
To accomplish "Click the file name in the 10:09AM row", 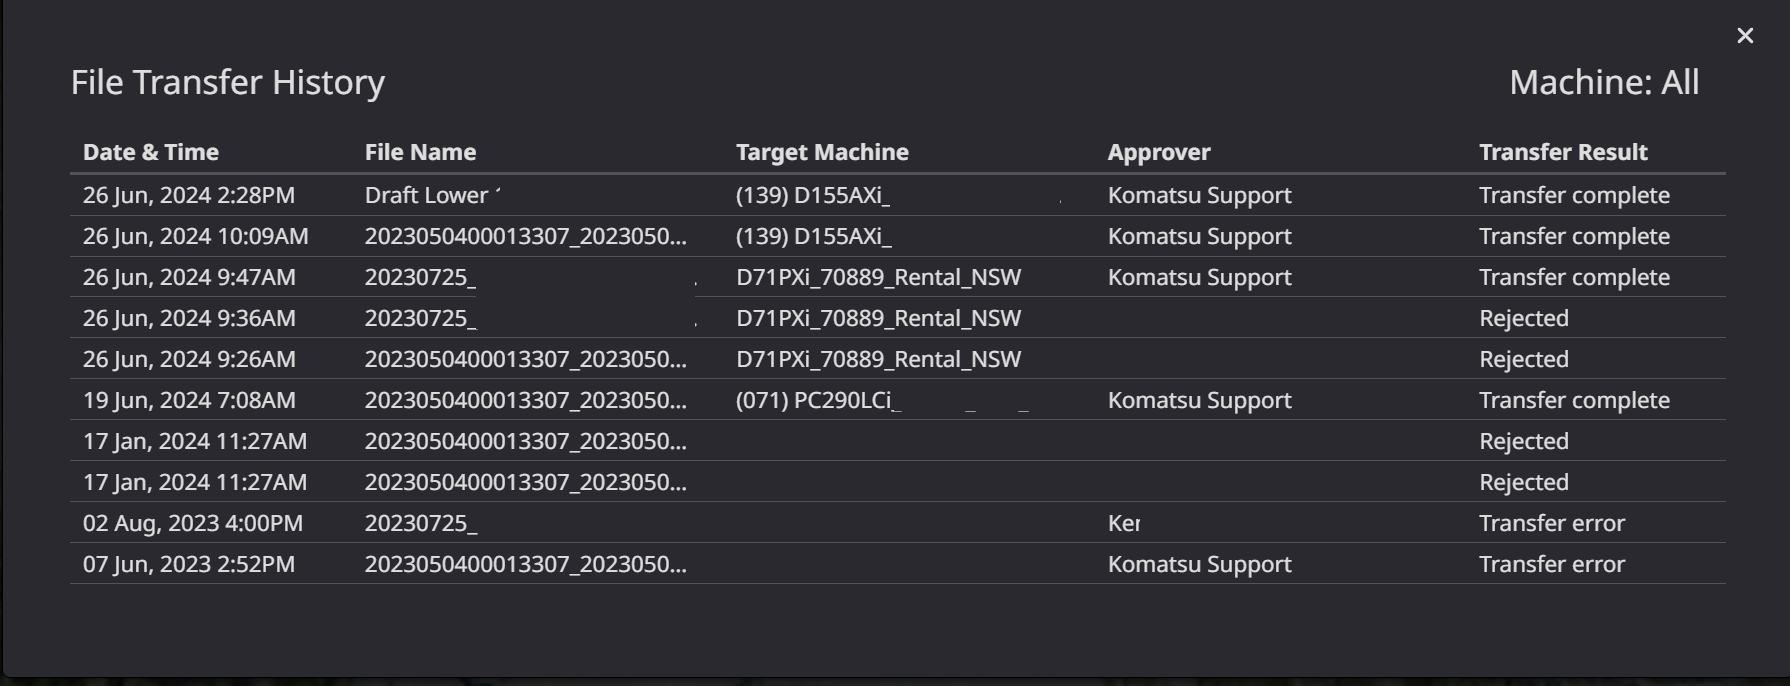I will 526,236.
